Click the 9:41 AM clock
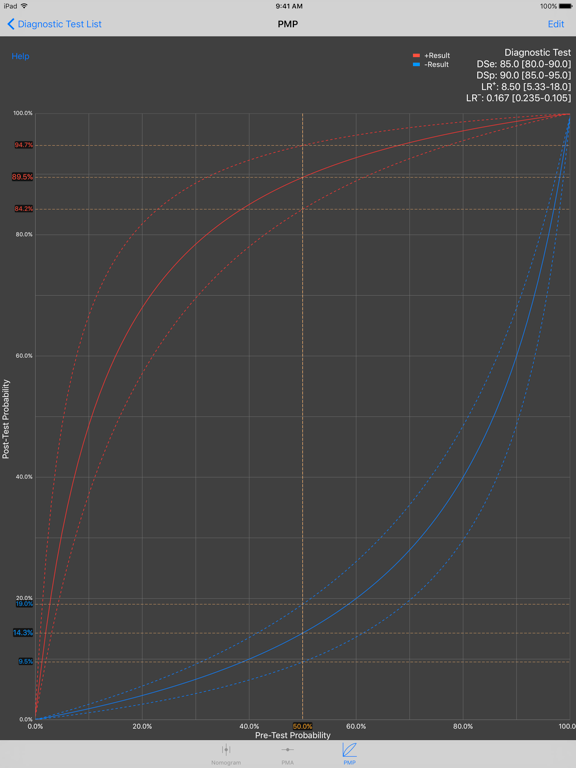576x768 pixels. (289, 6)
